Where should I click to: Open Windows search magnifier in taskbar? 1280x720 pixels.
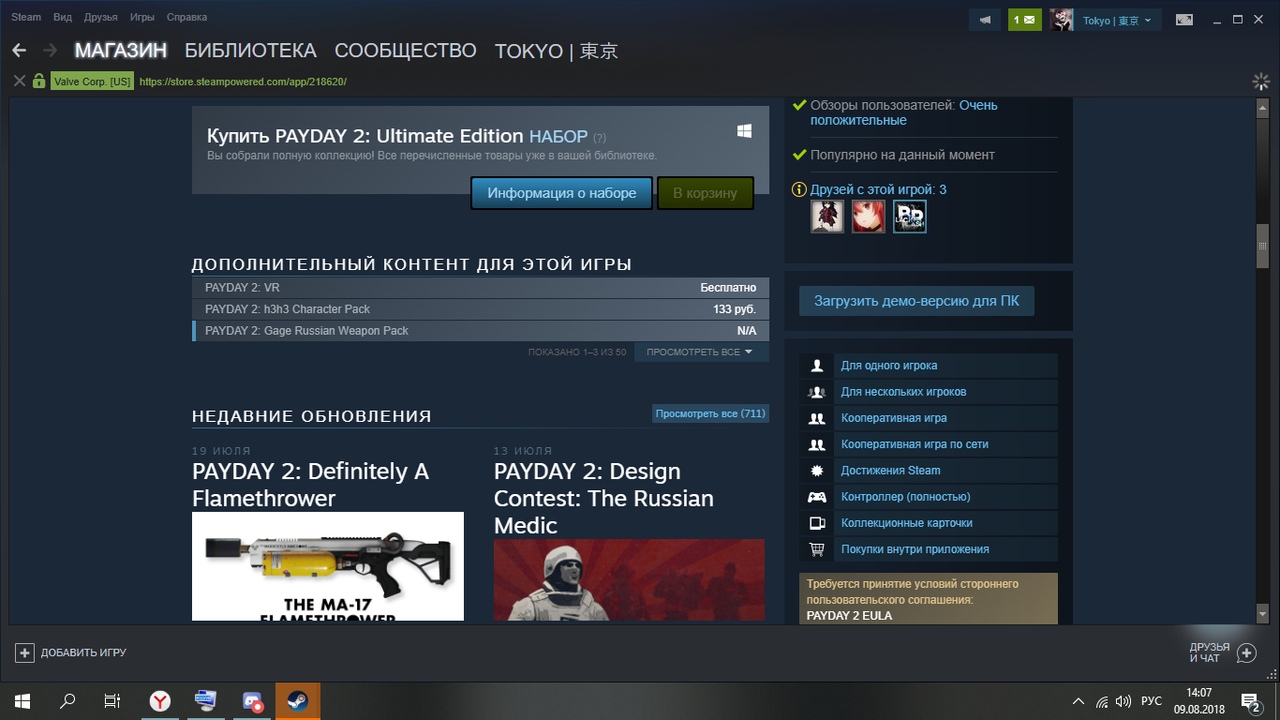(68, 701)
